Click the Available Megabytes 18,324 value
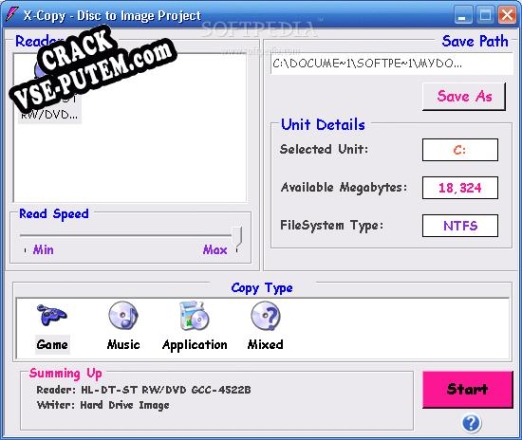This screenshot has height=440, width=522. (x=460, y=188)
